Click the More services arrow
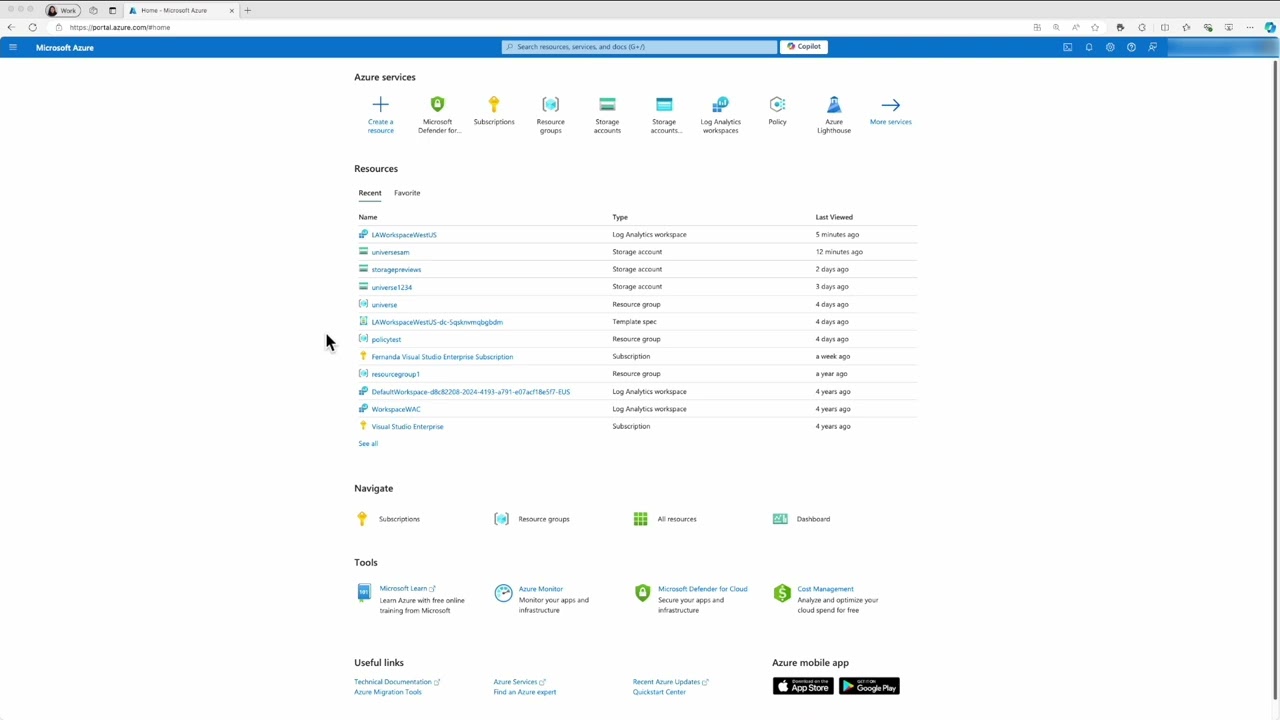This screenshot has width=1280, height=720. pyautogui.click(x=890, y=104)
